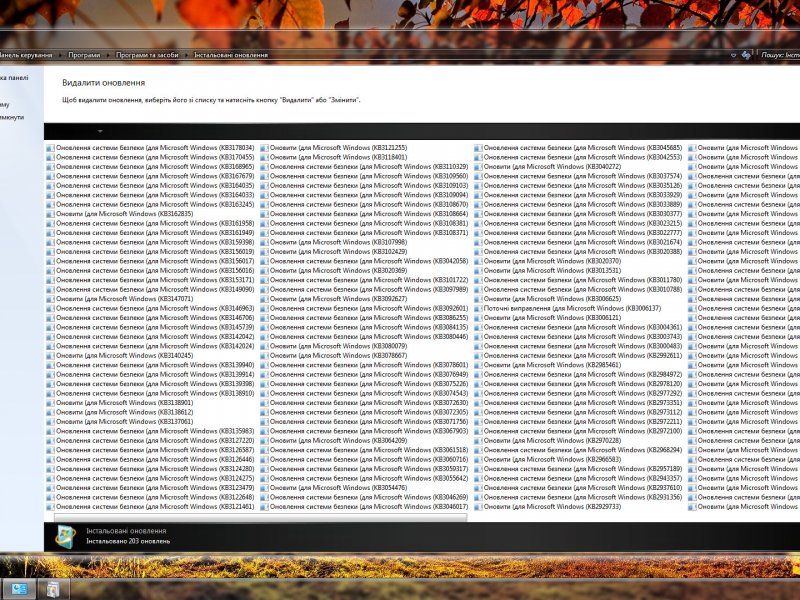The width and height of the screenshot is (800, 600).
Task: Click the icon next to update KB3147071
Action: (50, 299)
